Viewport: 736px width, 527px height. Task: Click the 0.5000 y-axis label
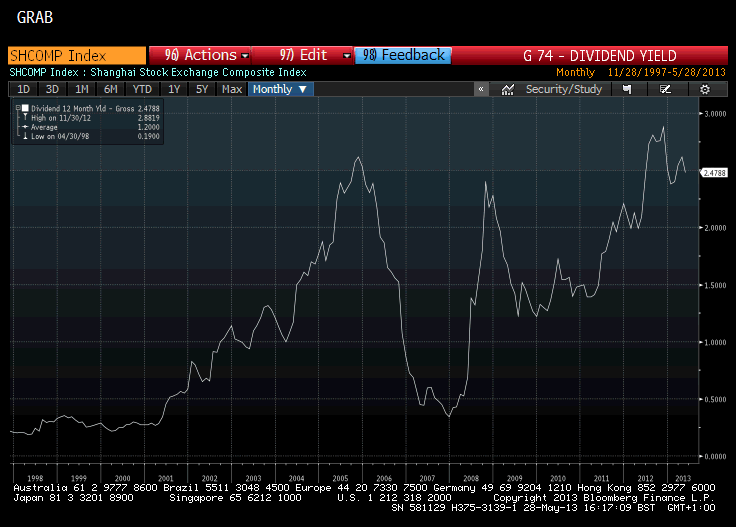[715, 399]
